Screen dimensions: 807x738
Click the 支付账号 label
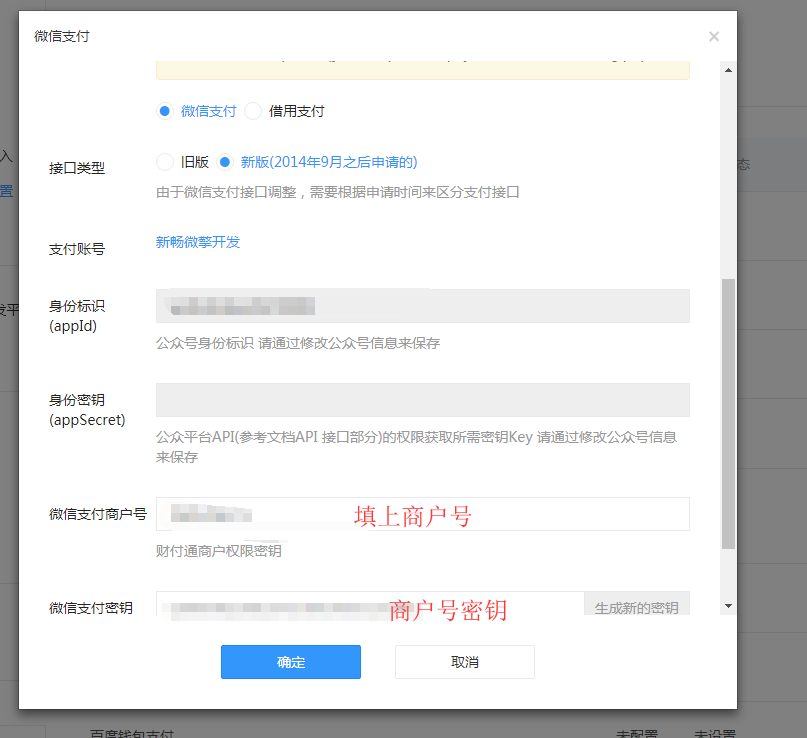[x=77, y=249]
